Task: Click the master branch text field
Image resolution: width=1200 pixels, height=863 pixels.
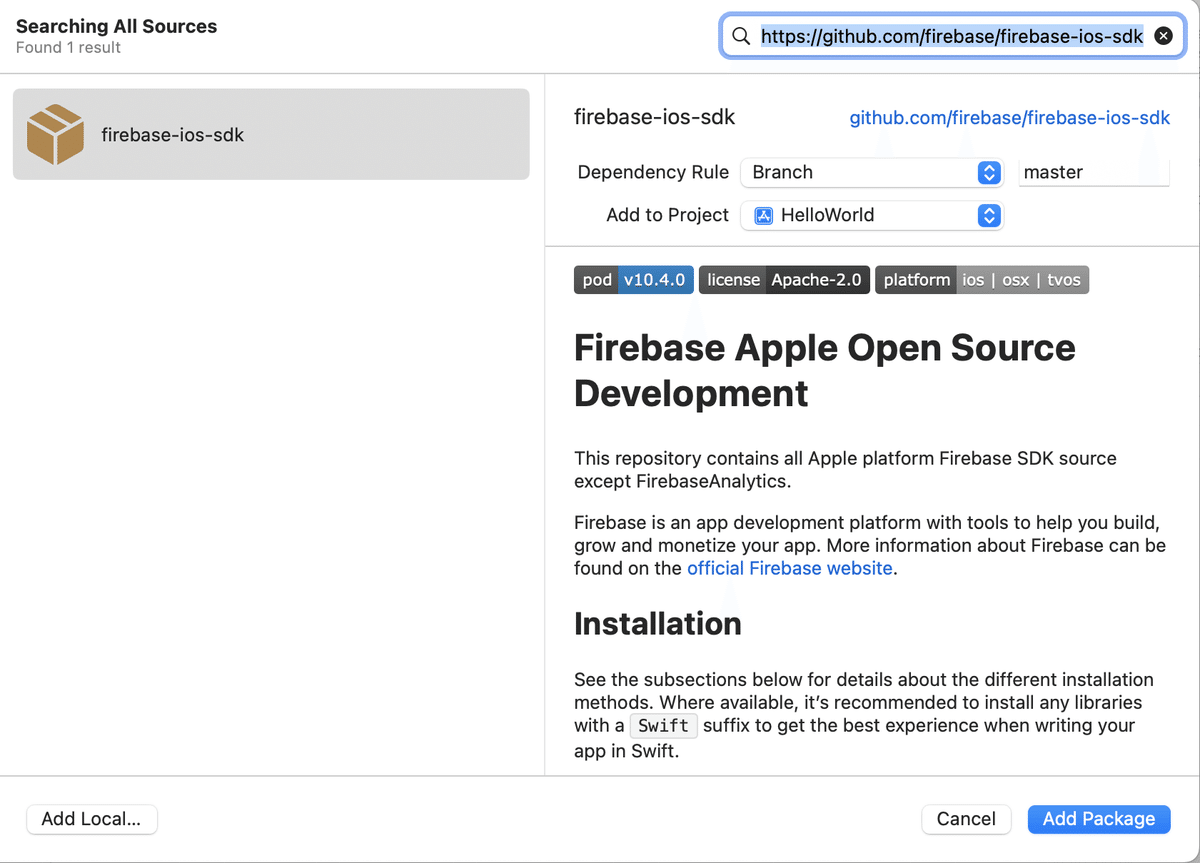Action: [x=1093, y=172]
